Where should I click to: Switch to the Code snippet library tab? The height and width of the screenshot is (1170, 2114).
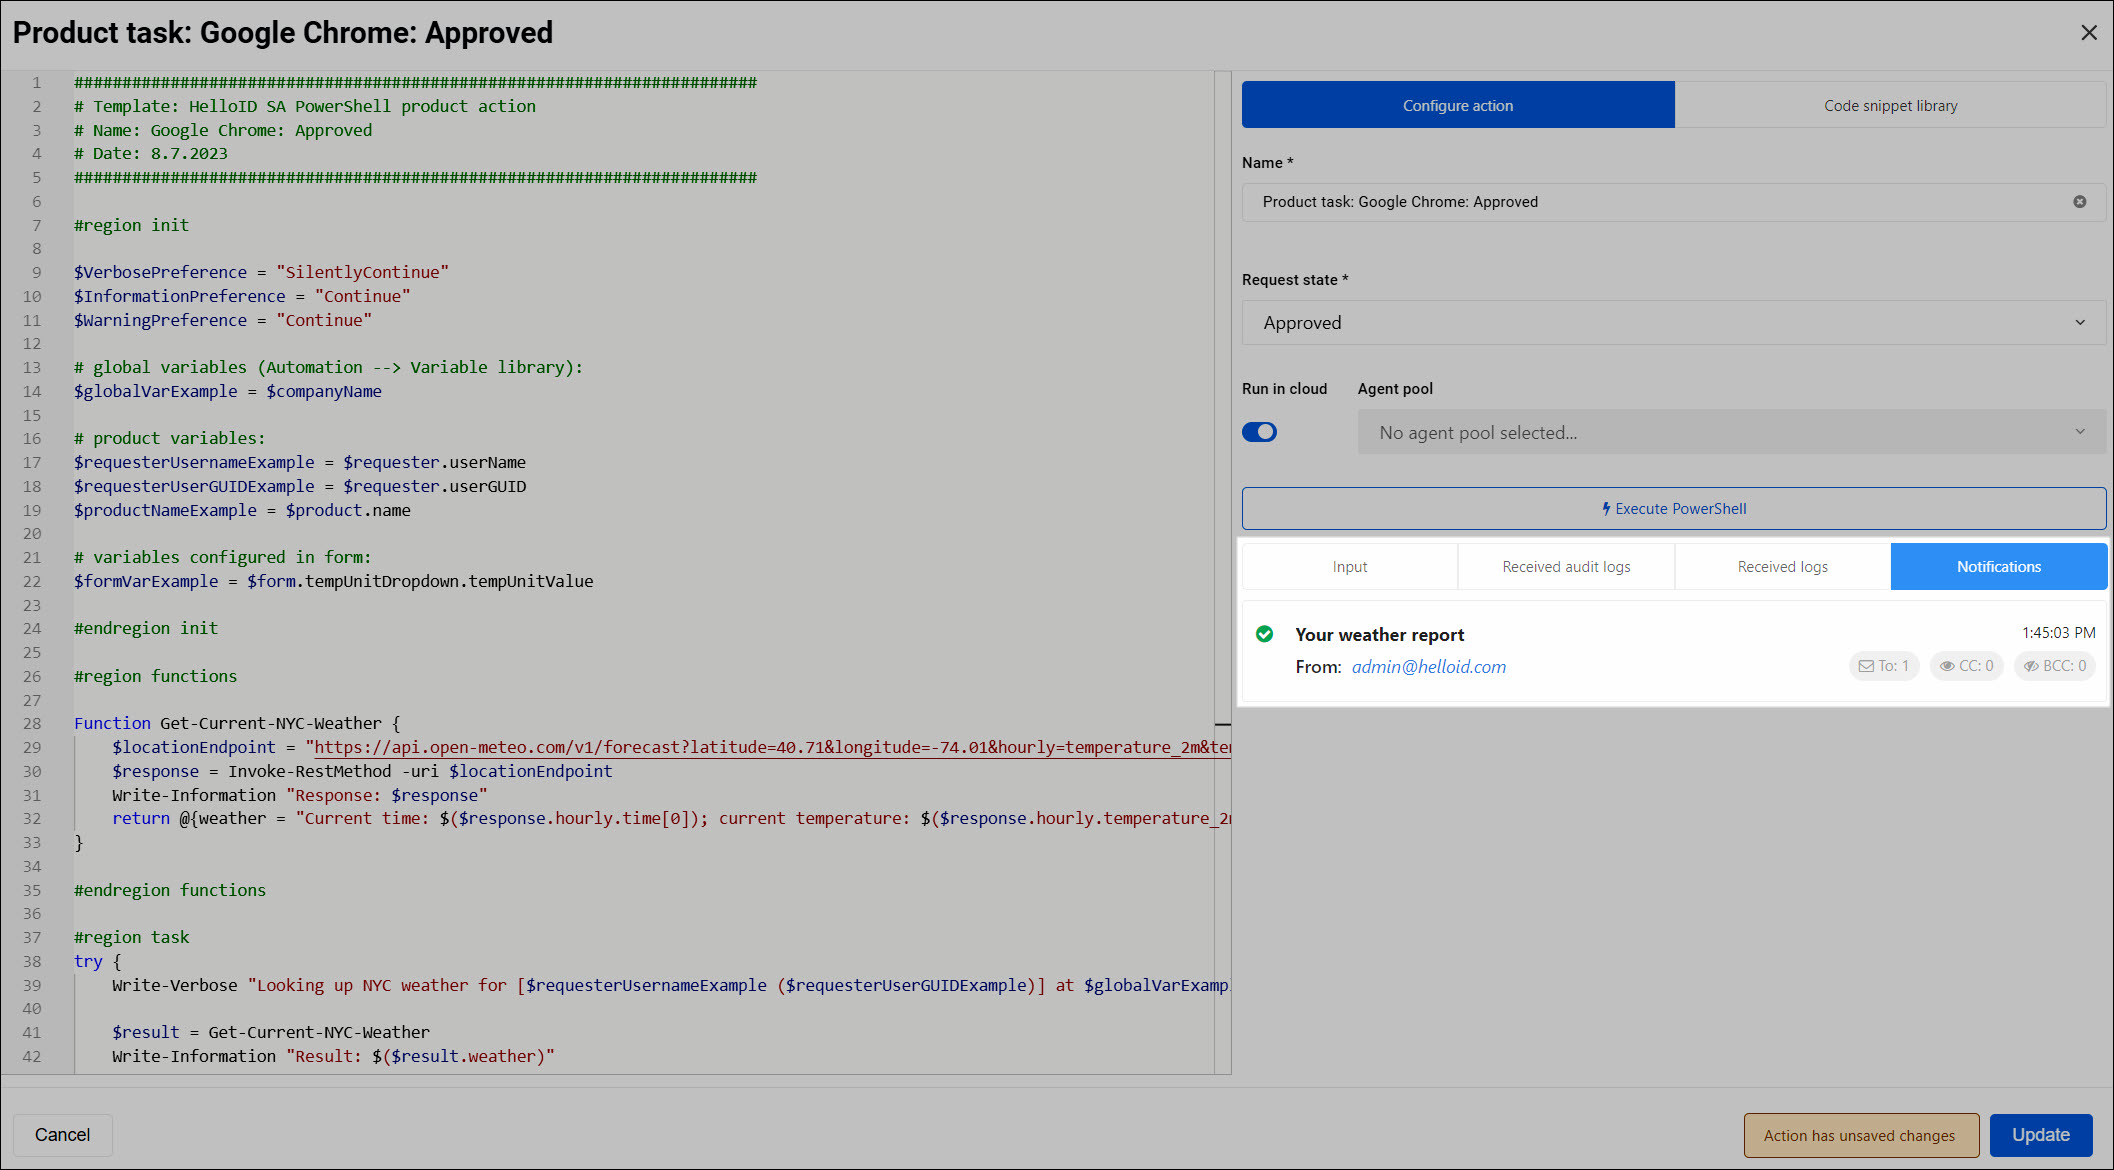click(1891, 105)
